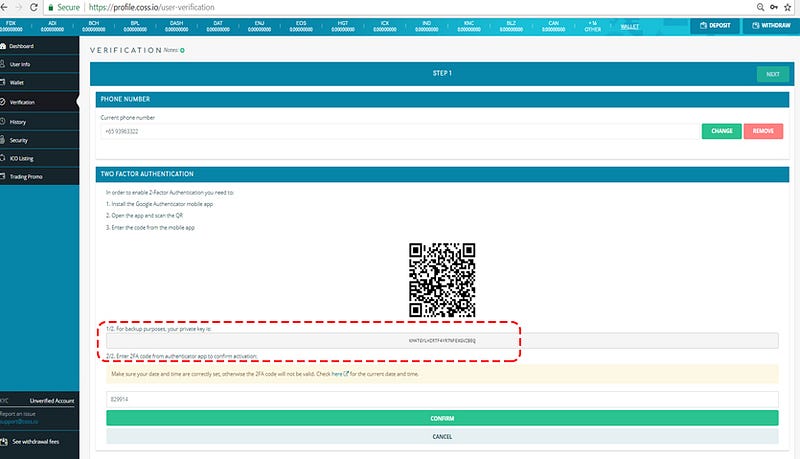The image size is (800, 459).
Task: Click the current phone number field
Action: point(400,132)
